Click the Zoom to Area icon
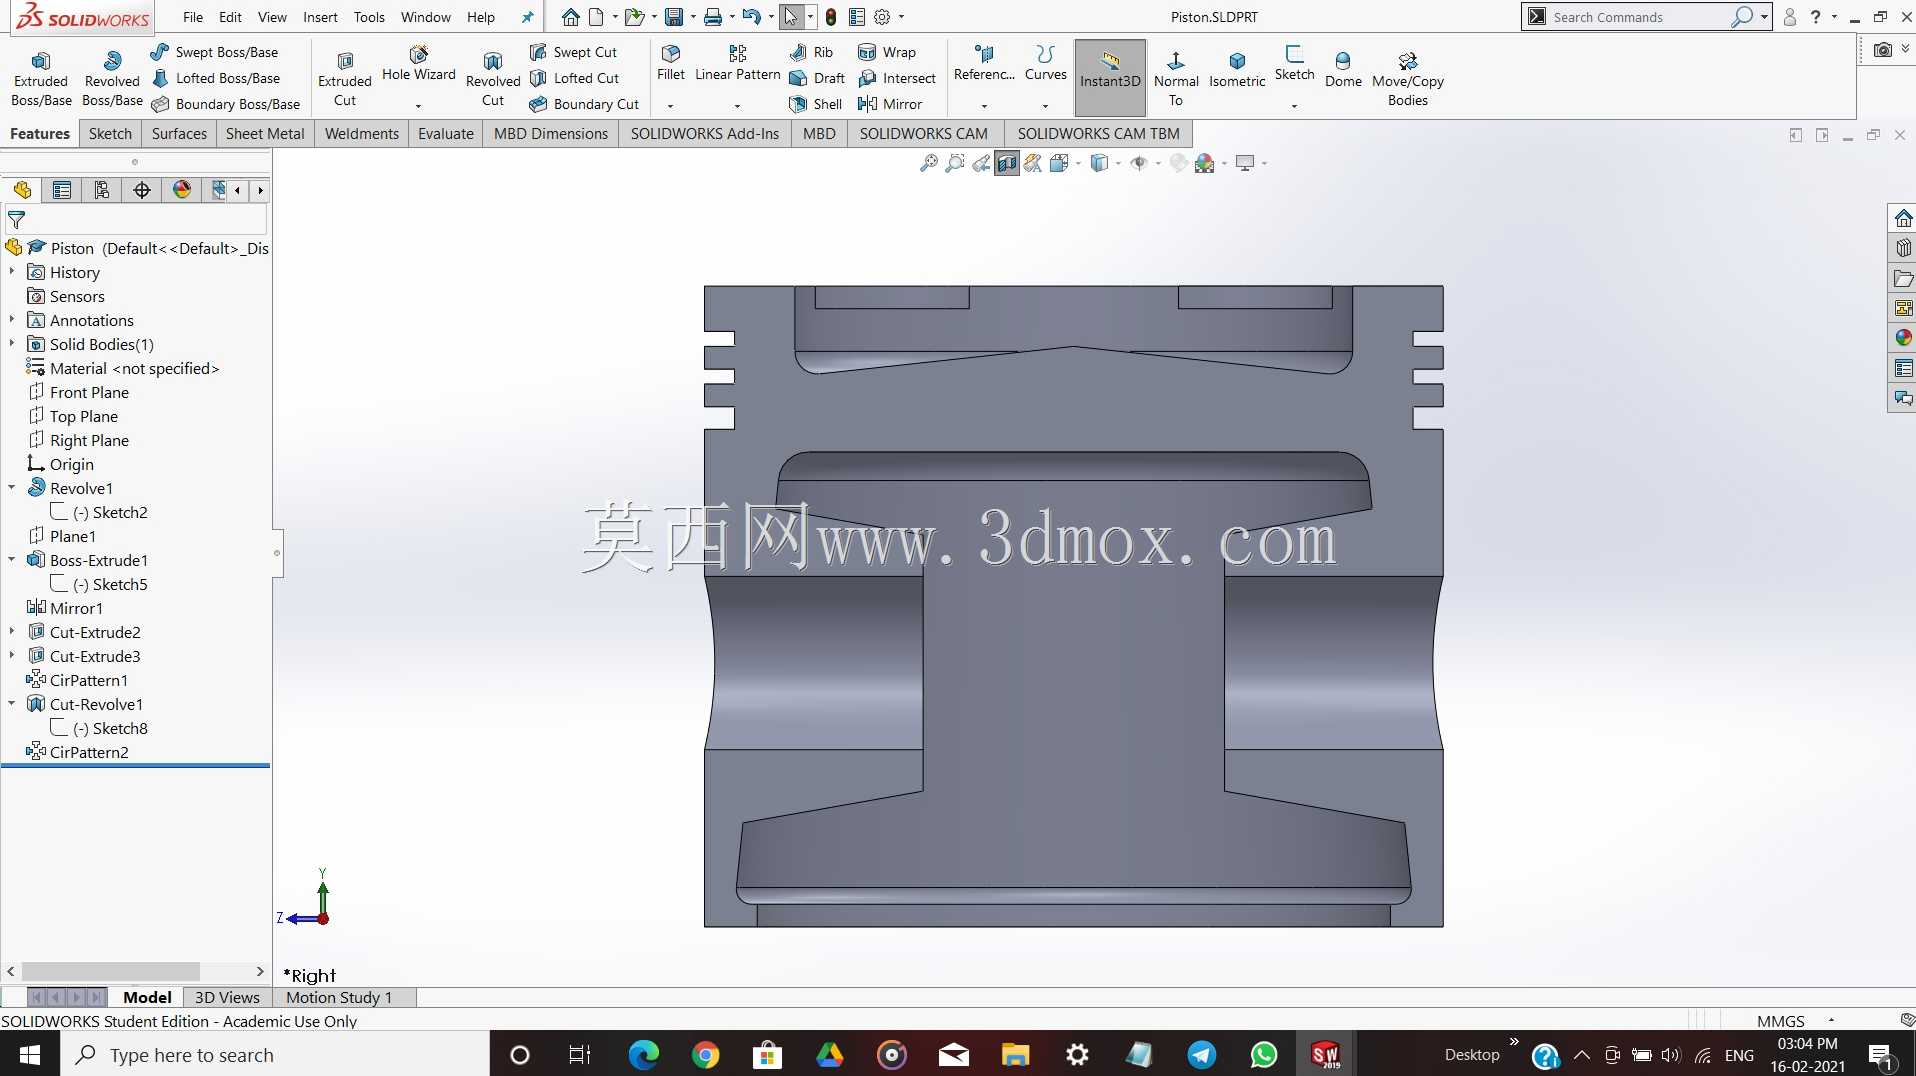Screen dimensions: 1916x1076 (x=955, y=163)
